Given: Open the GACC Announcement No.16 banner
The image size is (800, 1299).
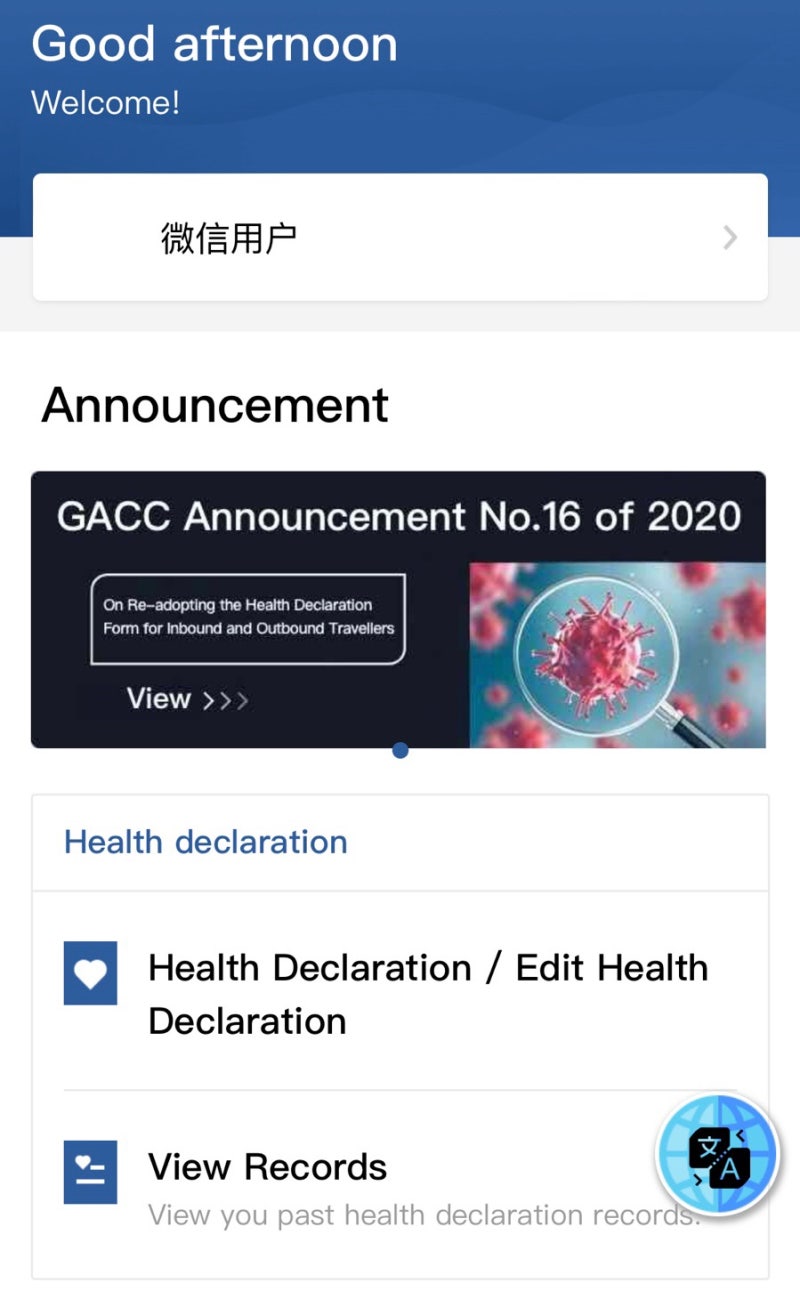Looking at the screenshot, I should point(399,609).
